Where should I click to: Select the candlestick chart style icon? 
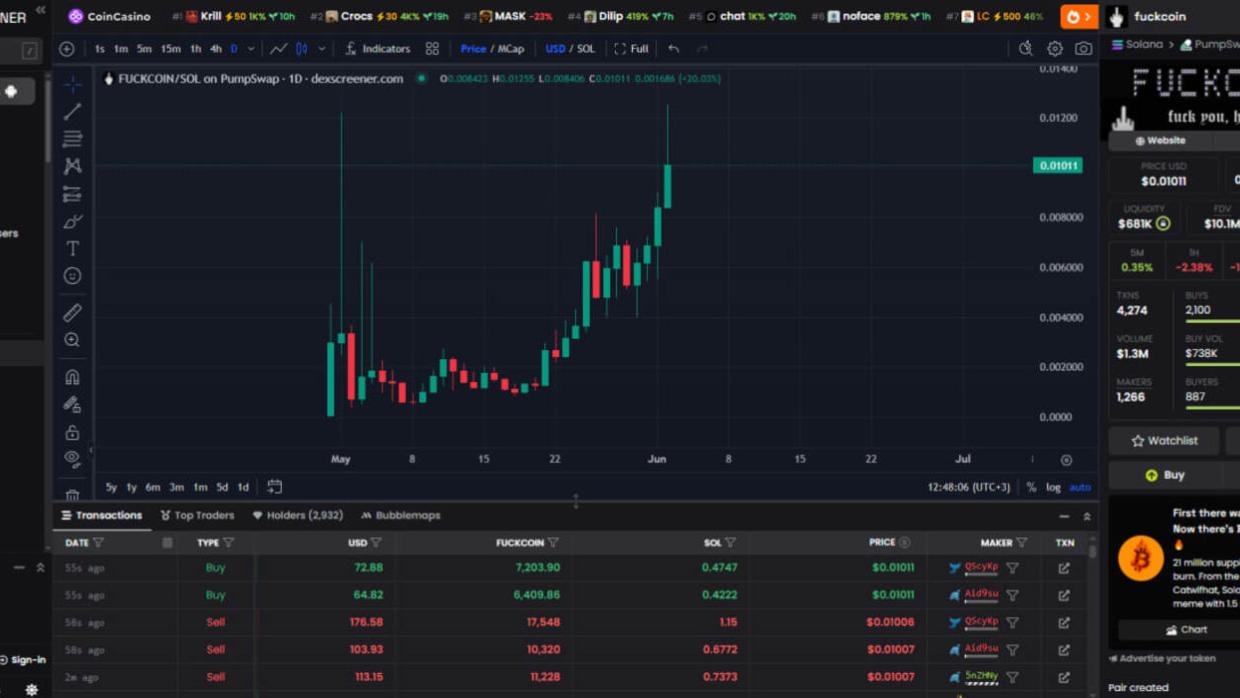(x=301, y=48)
